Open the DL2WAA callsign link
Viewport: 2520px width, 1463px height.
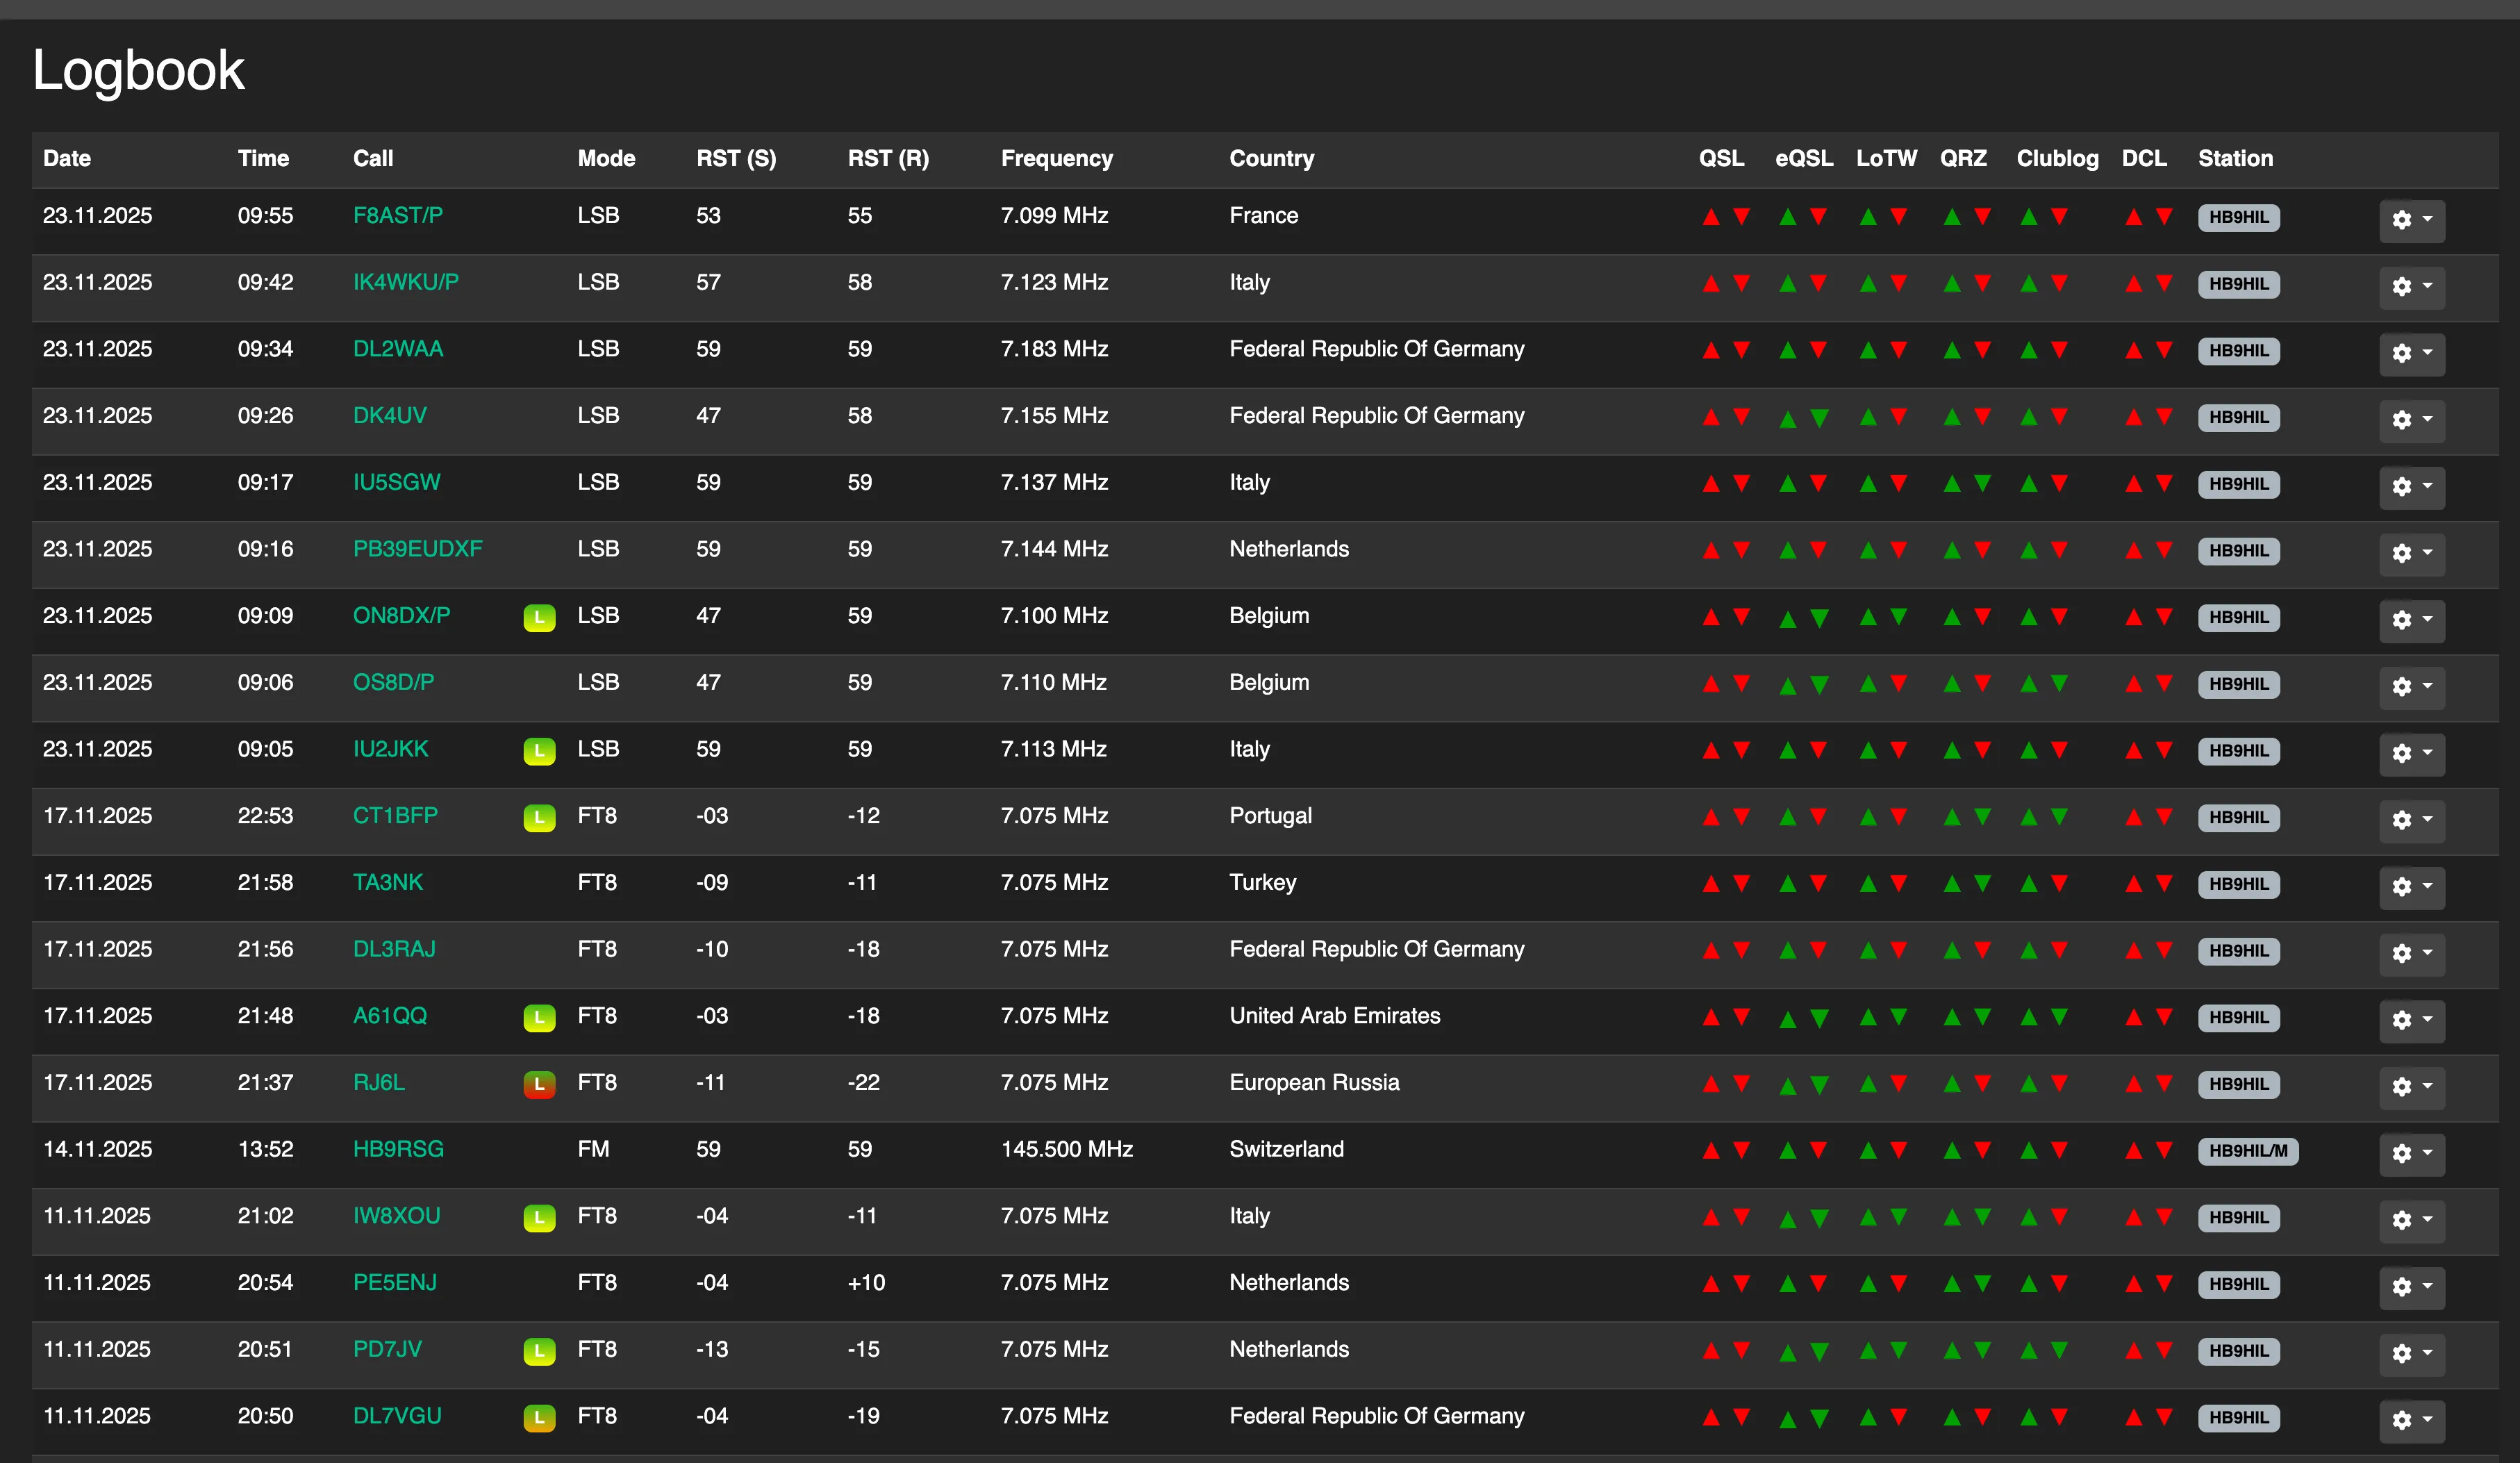(x=398, y=349)
